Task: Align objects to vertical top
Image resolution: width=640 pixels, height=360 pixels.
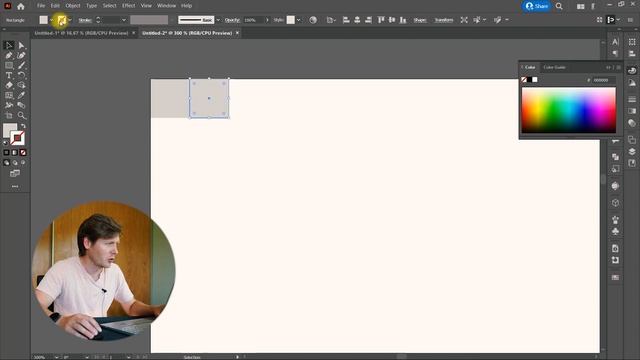Action: pyautogui.click(x=381, y=20)
